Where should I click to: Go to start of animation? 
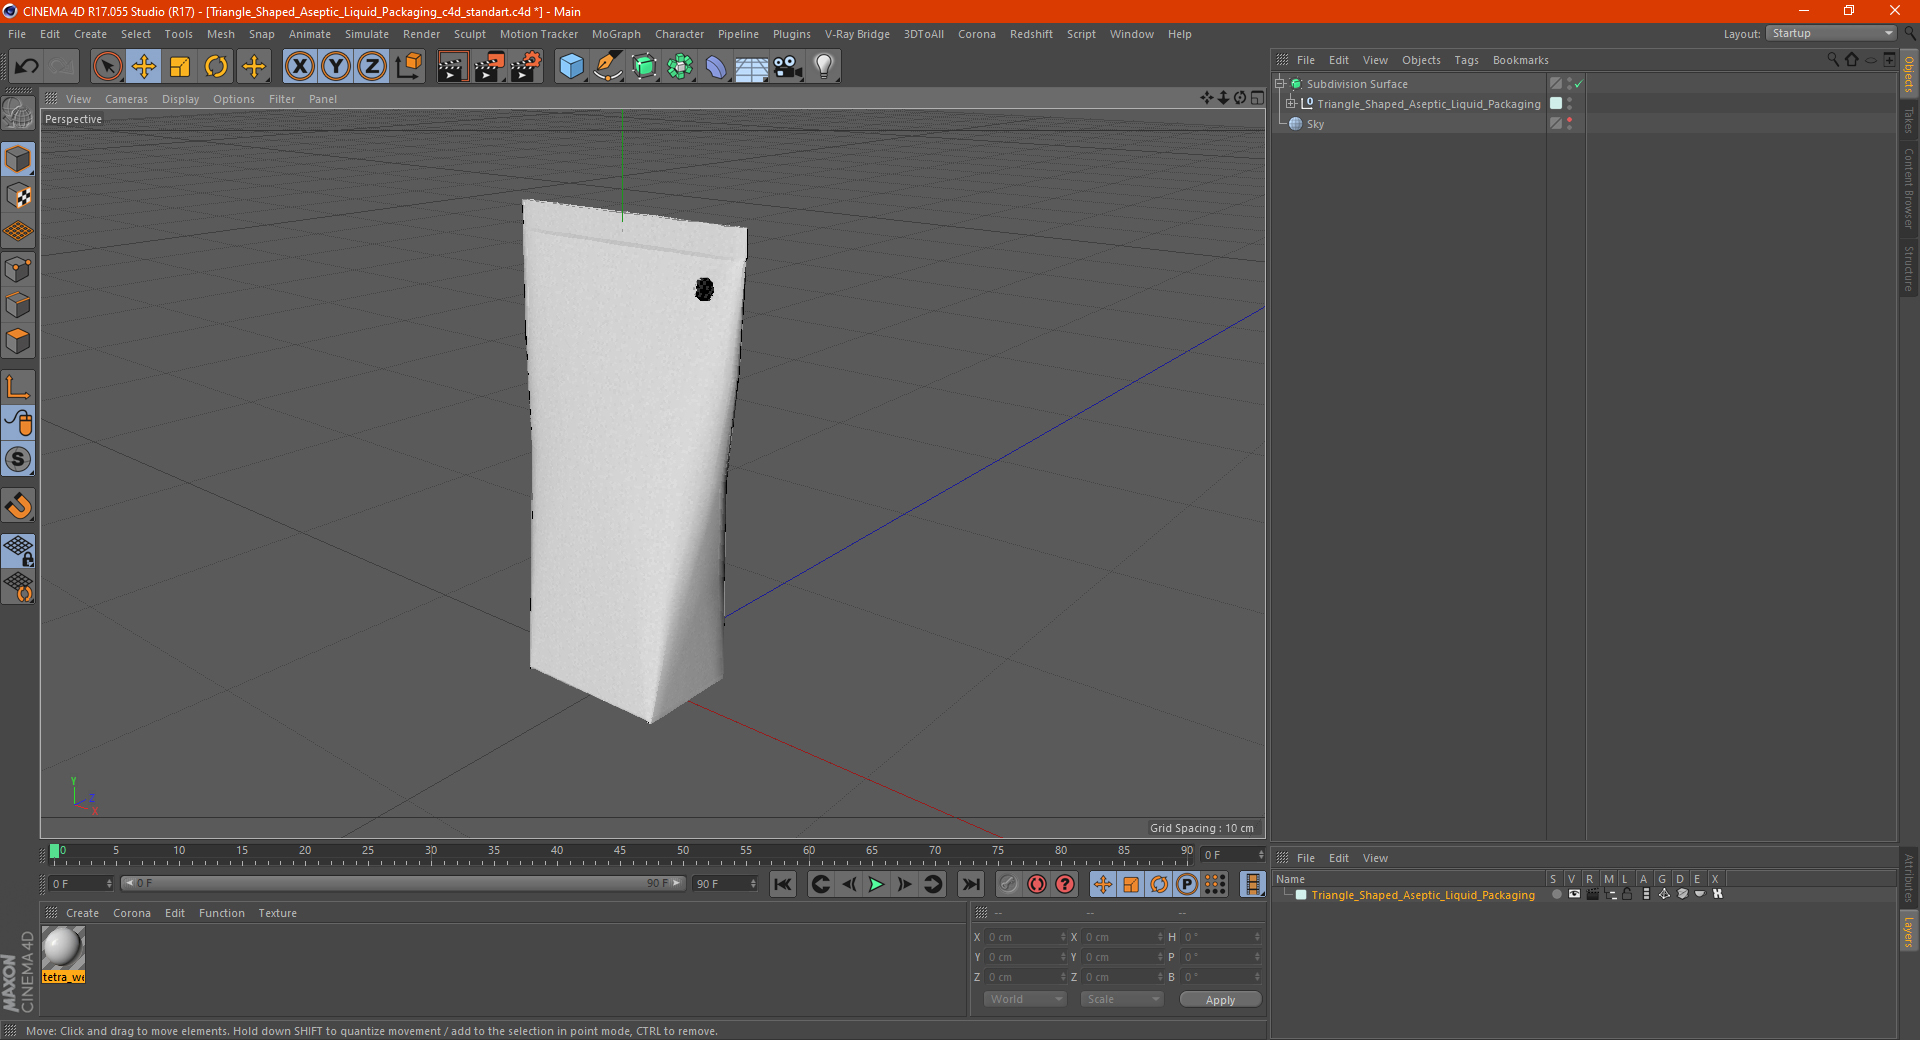coord(782,884)
